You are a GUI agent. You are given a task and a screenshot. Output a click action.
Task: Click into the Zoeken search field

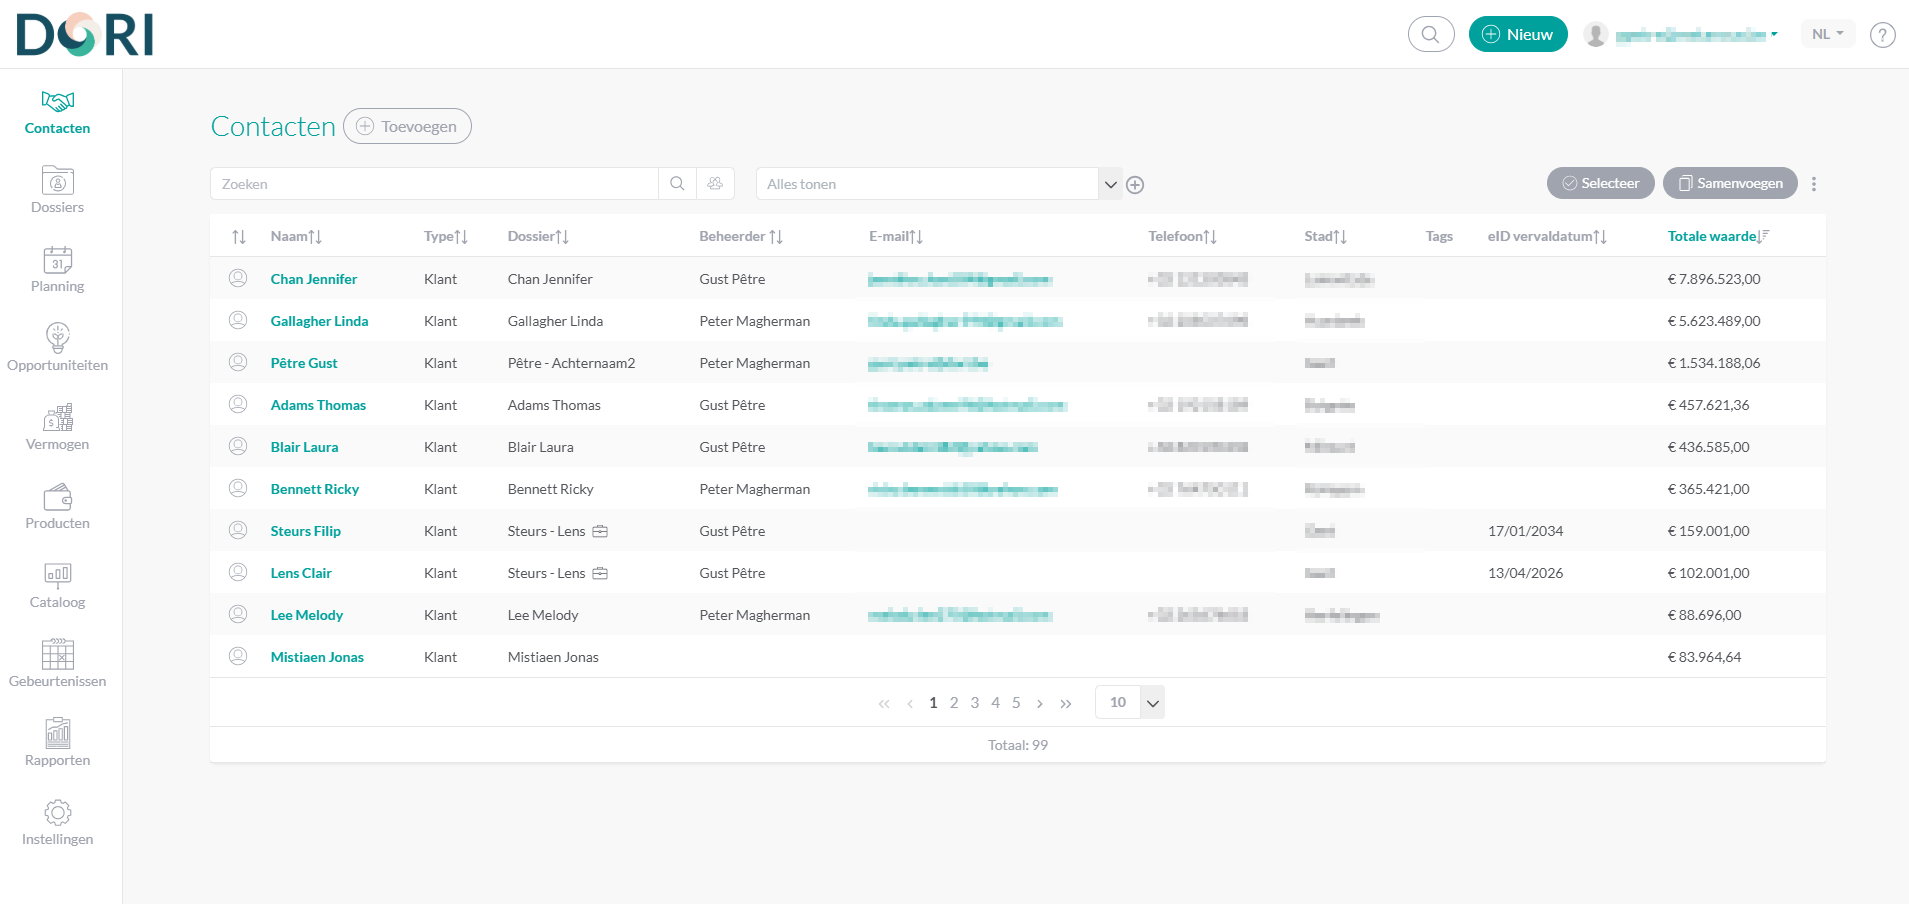point(434,184)
